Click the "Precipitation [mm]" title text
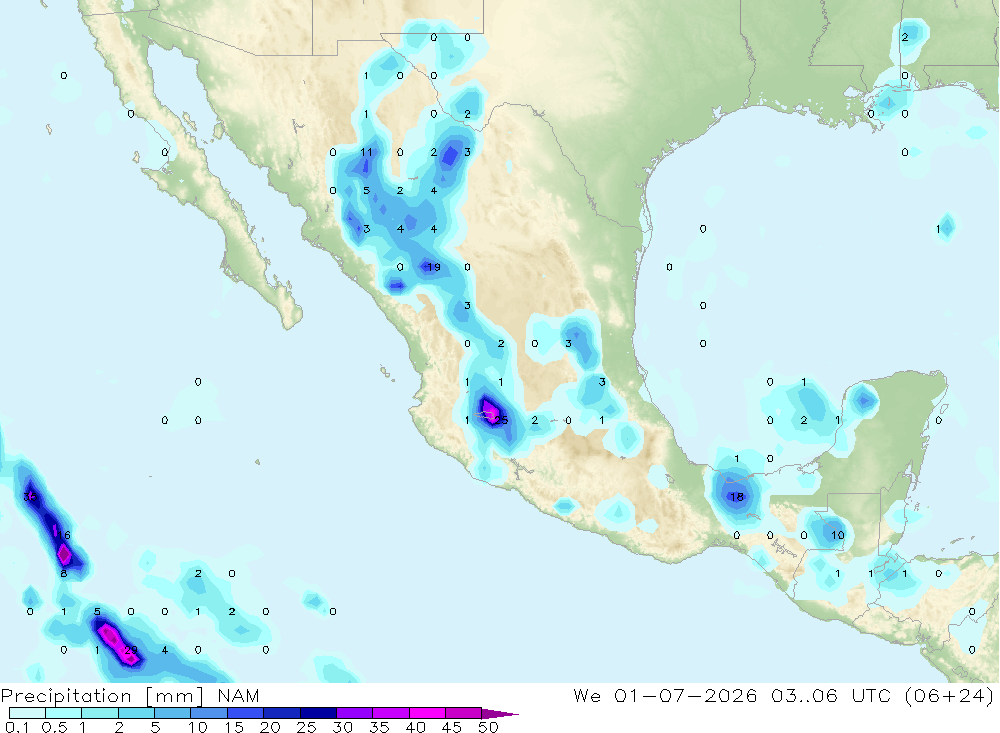 103,696
